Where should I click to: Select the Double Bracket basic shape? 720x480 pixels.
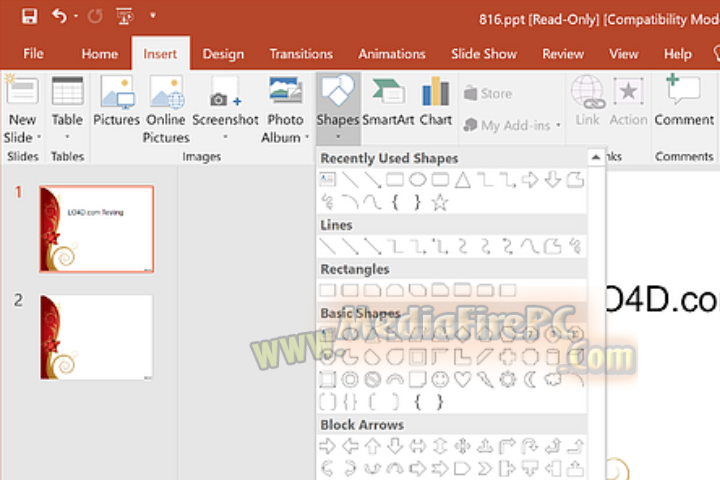(x=327, y=402)
